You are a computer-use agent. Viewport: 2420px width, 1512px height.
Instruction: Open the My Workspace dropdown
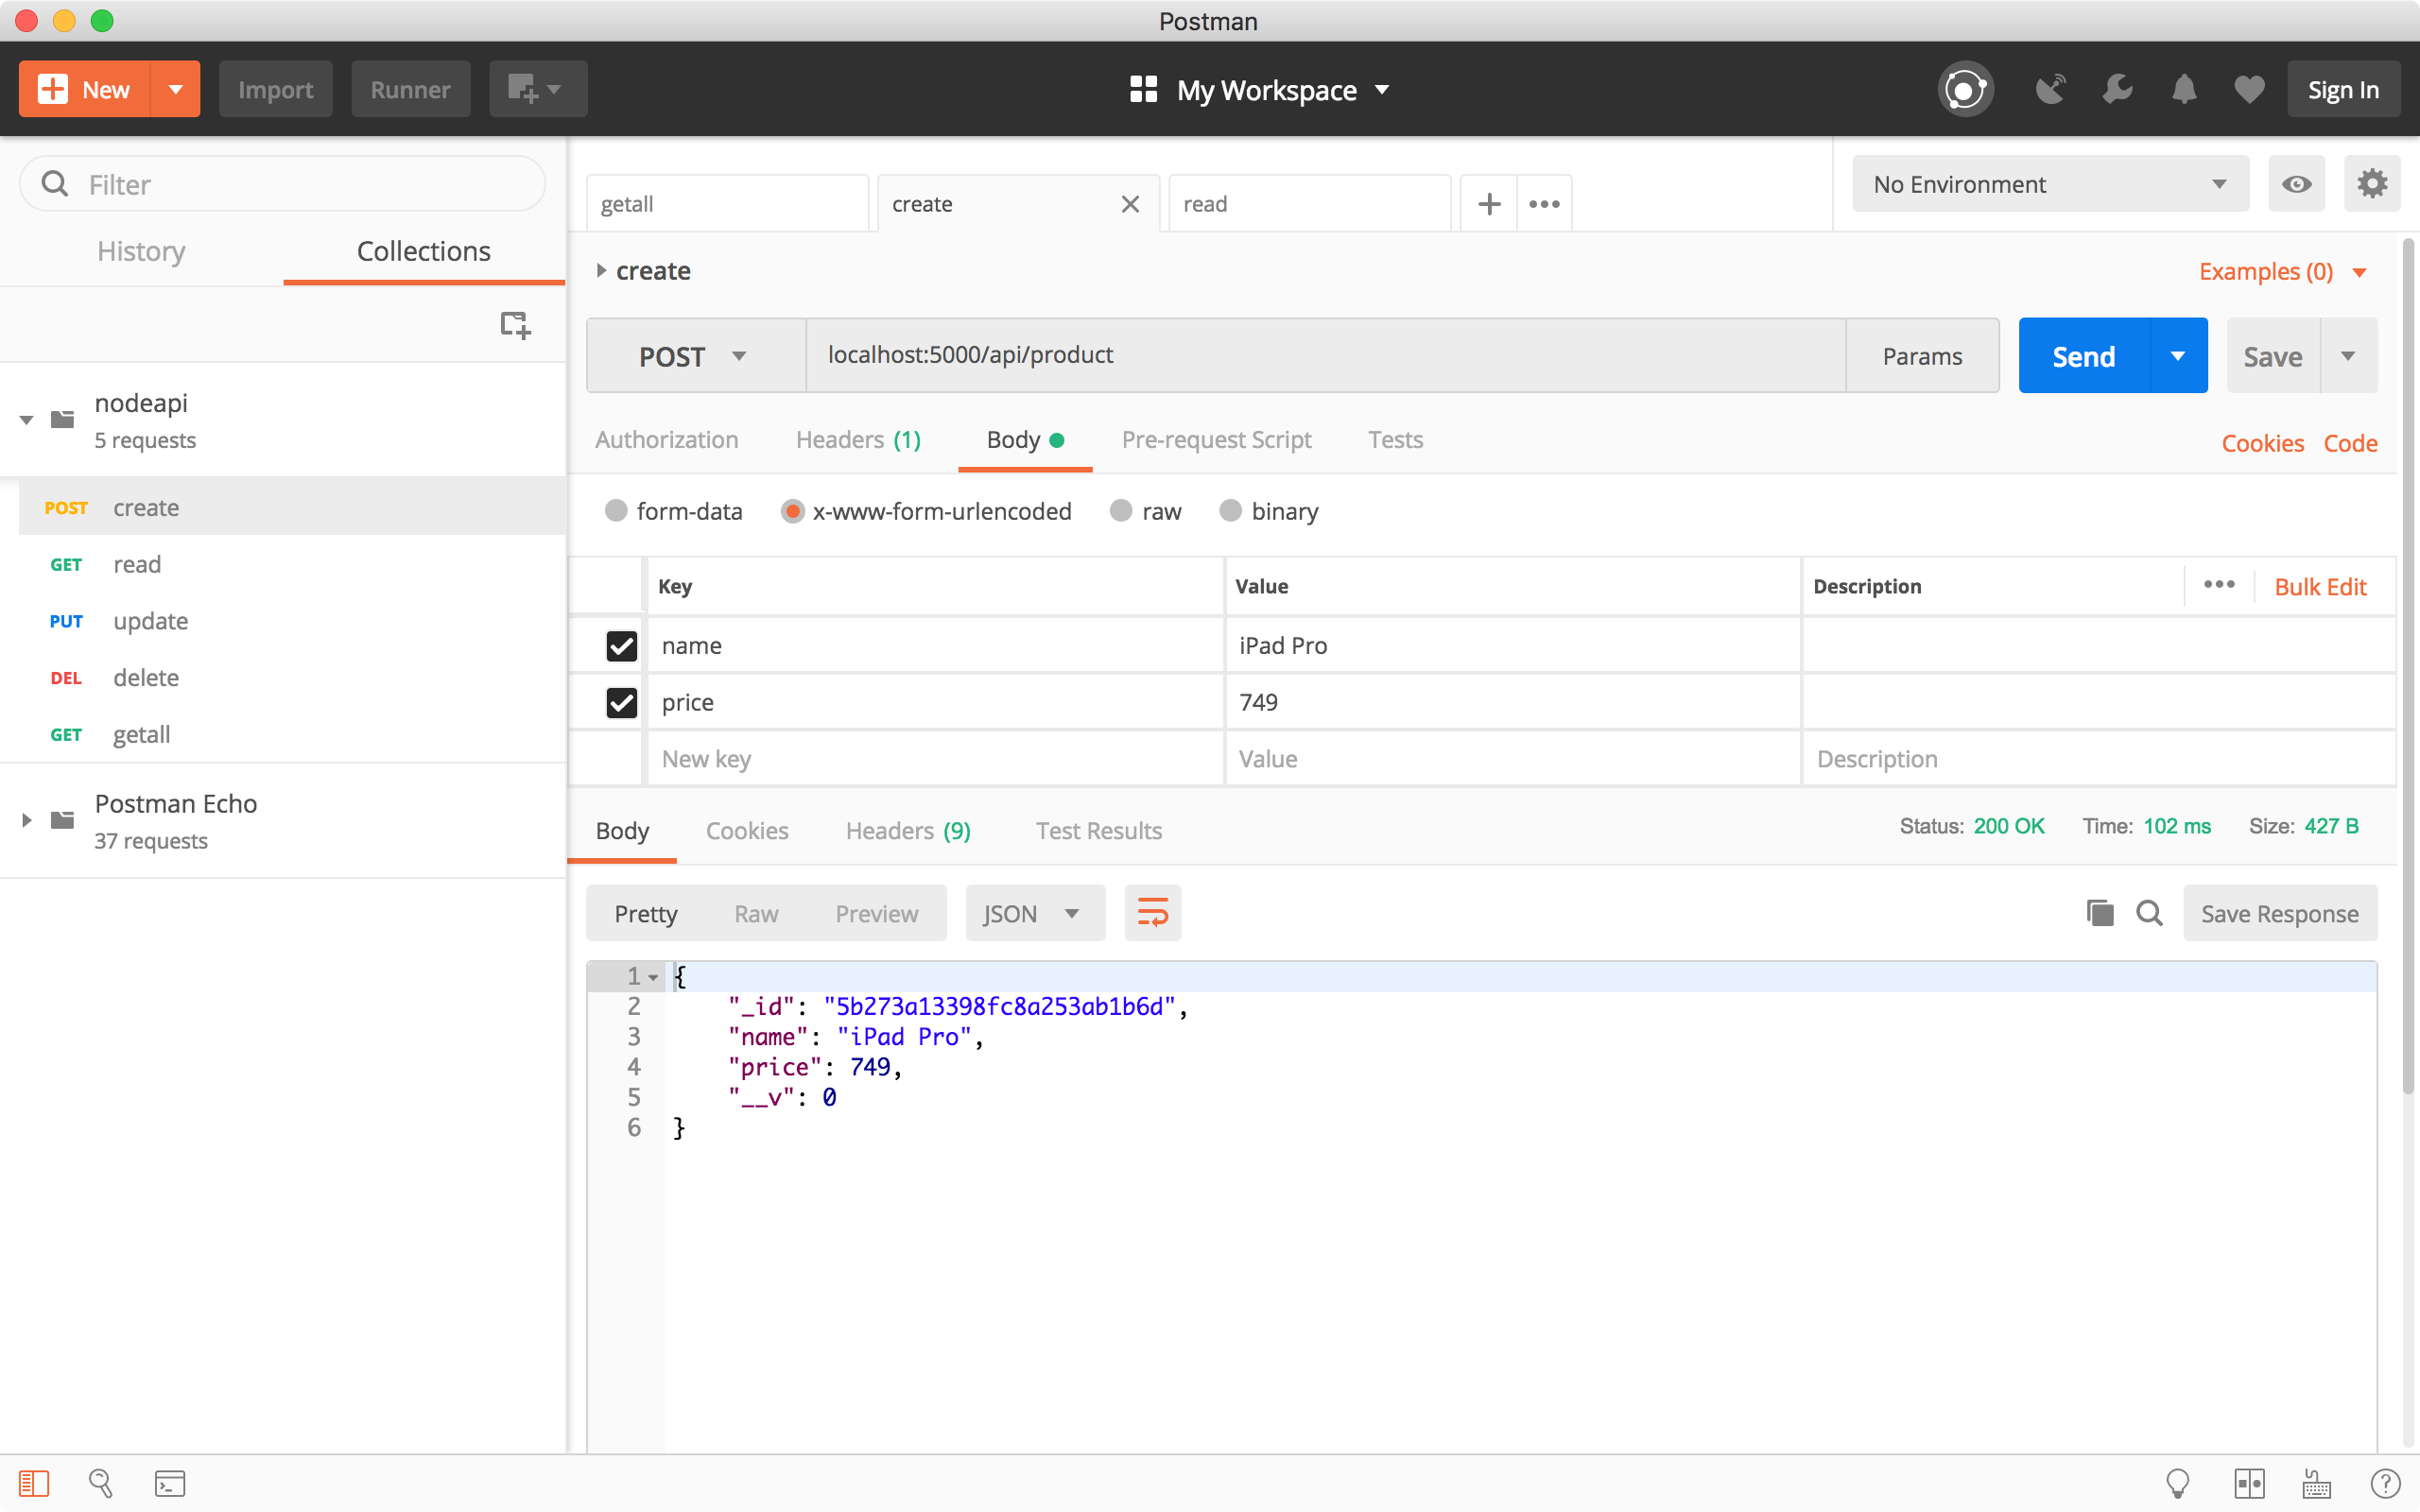(1259, 90)
